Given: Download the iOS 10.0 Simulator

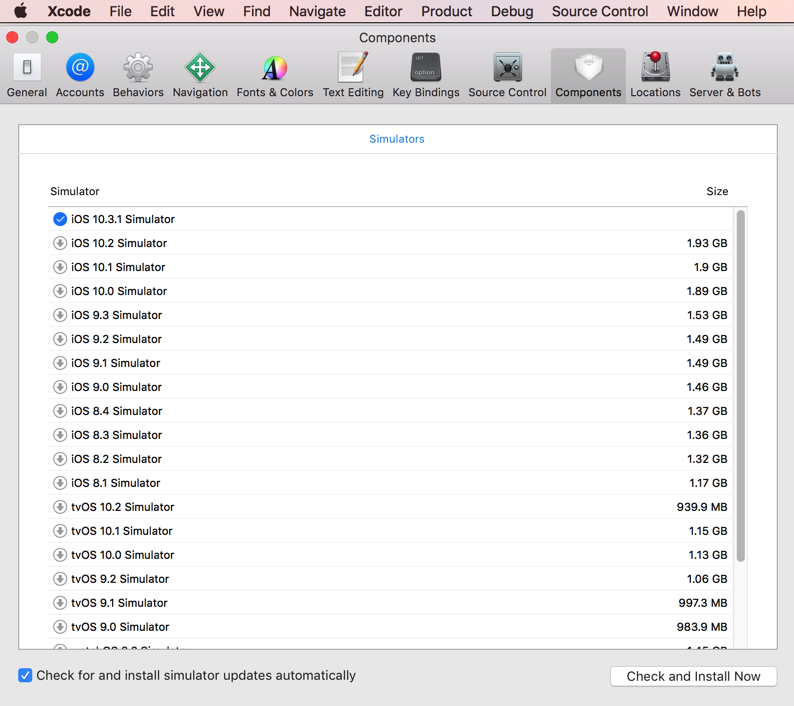Looking at the screenshot, I should pos(60,291).
